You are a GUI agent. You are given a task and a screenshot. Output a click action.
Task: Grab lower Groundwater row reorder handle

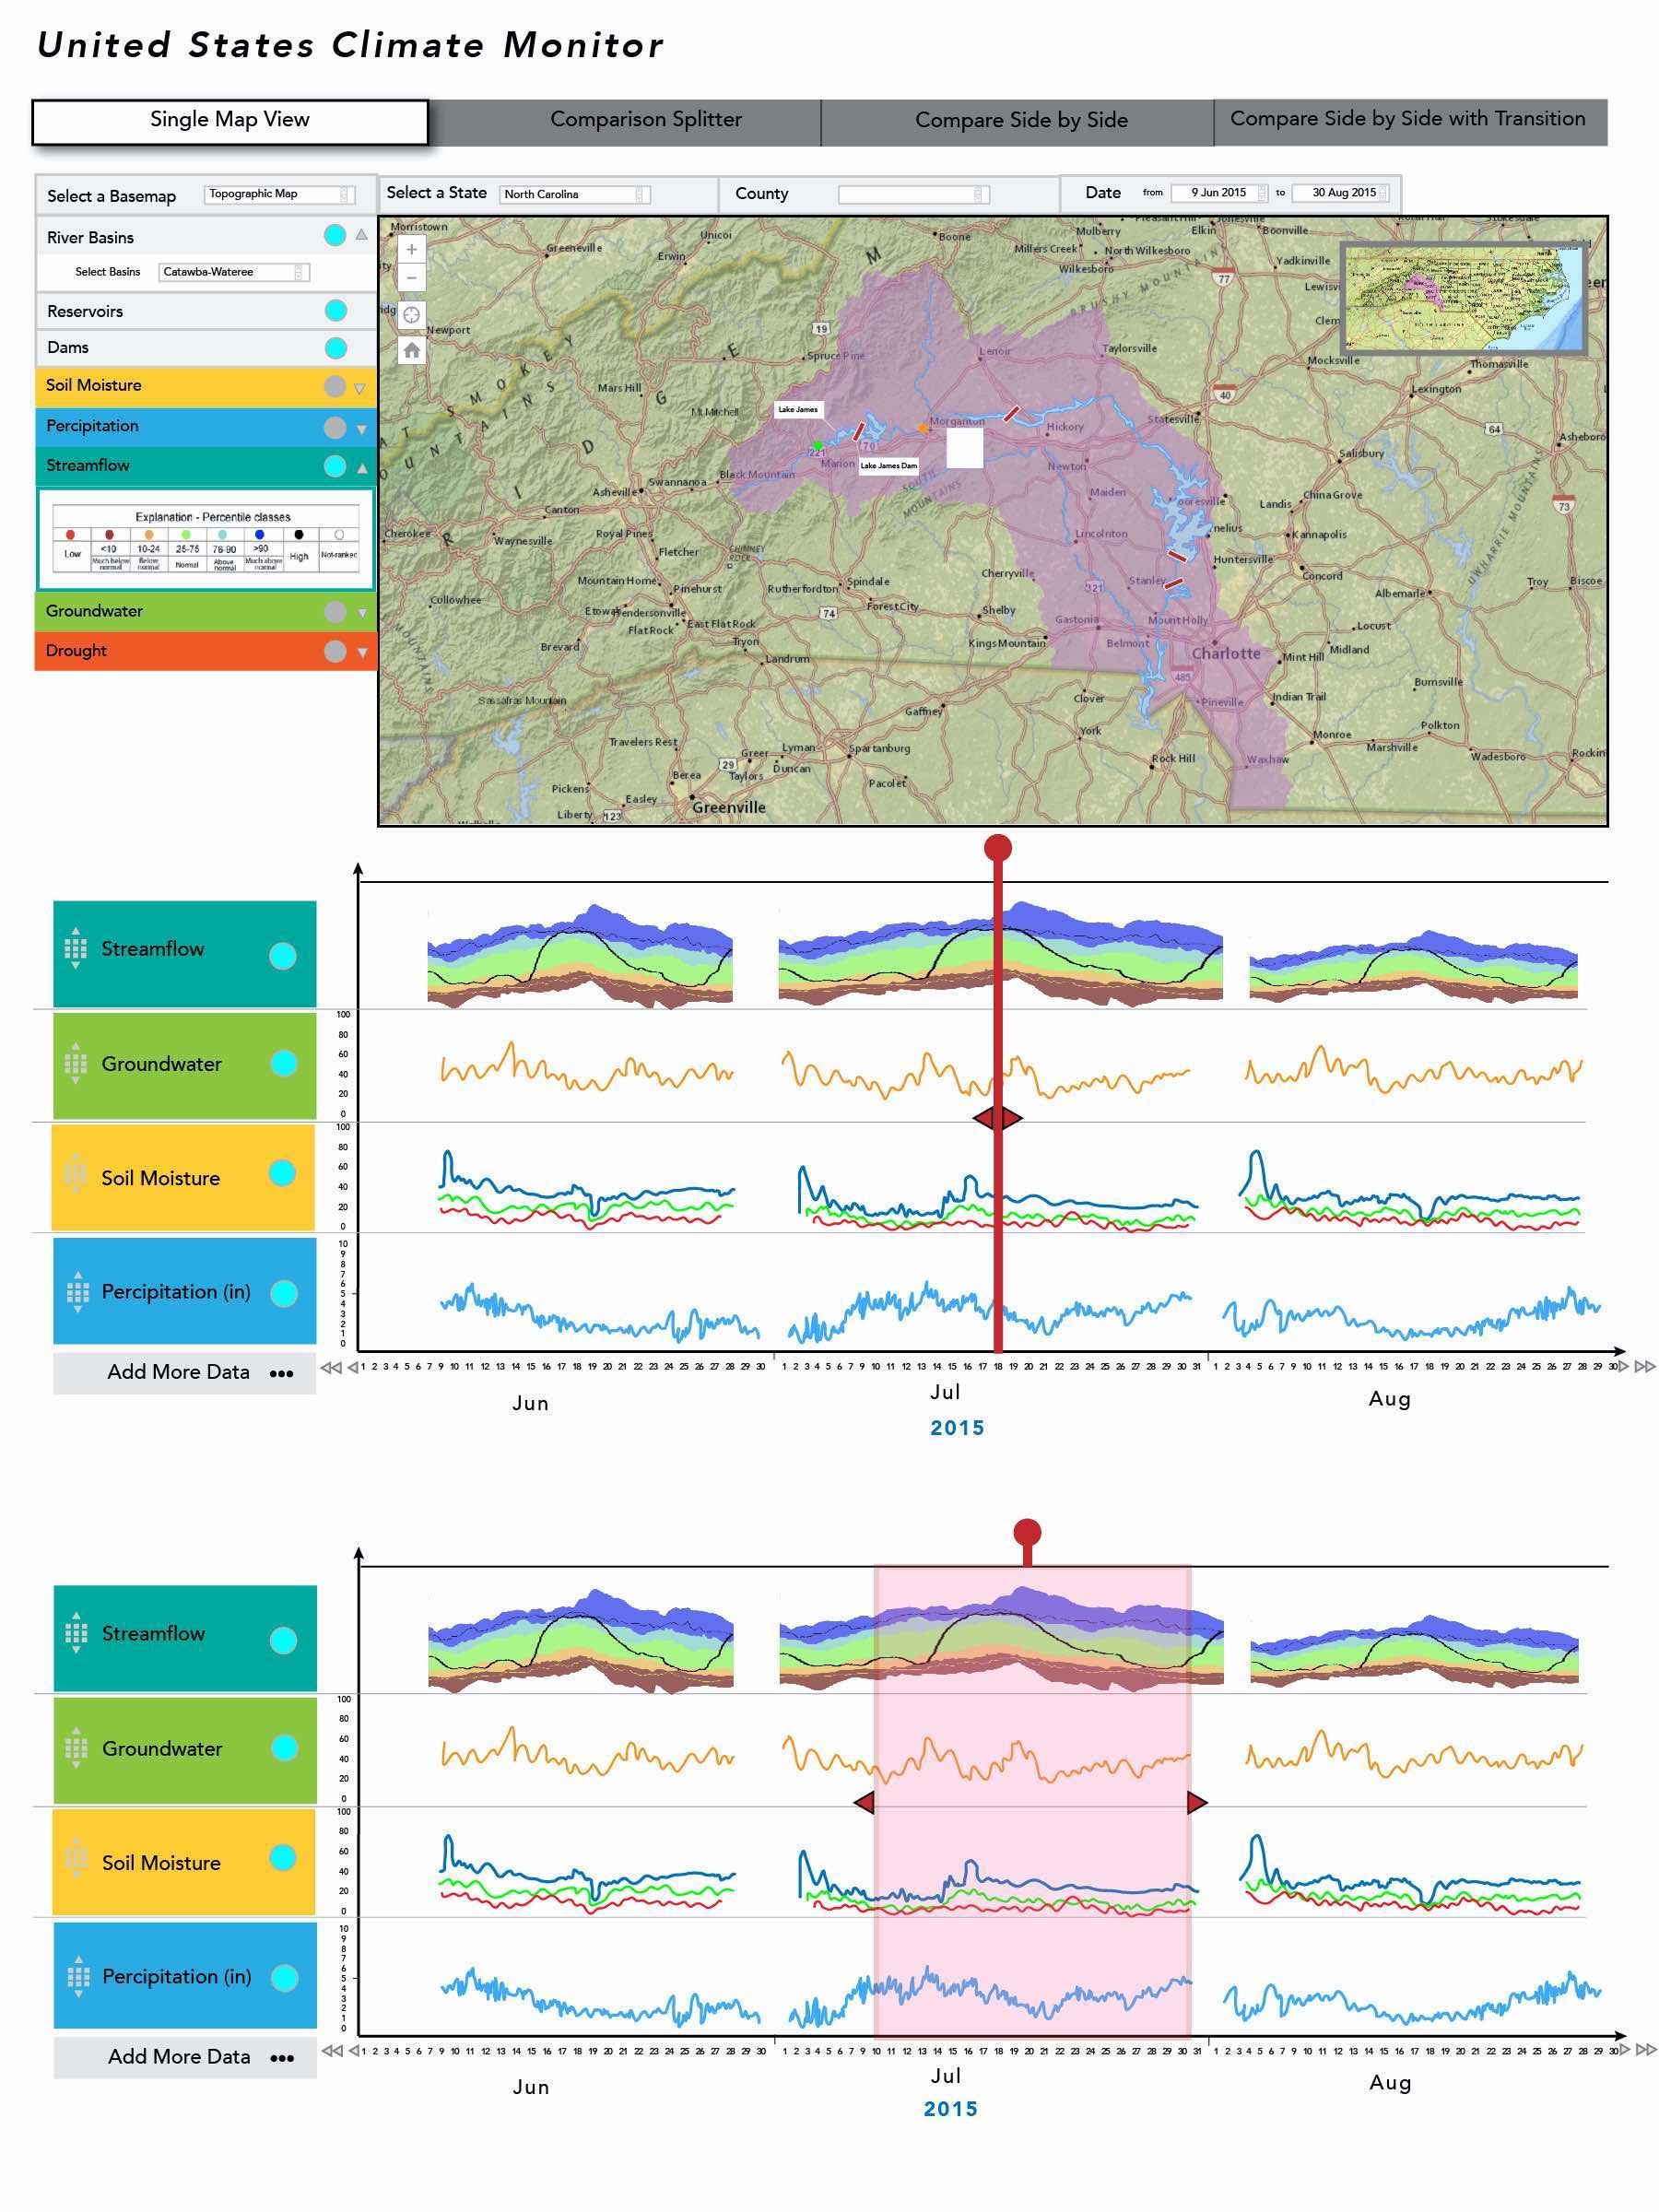click(76, 1748)
